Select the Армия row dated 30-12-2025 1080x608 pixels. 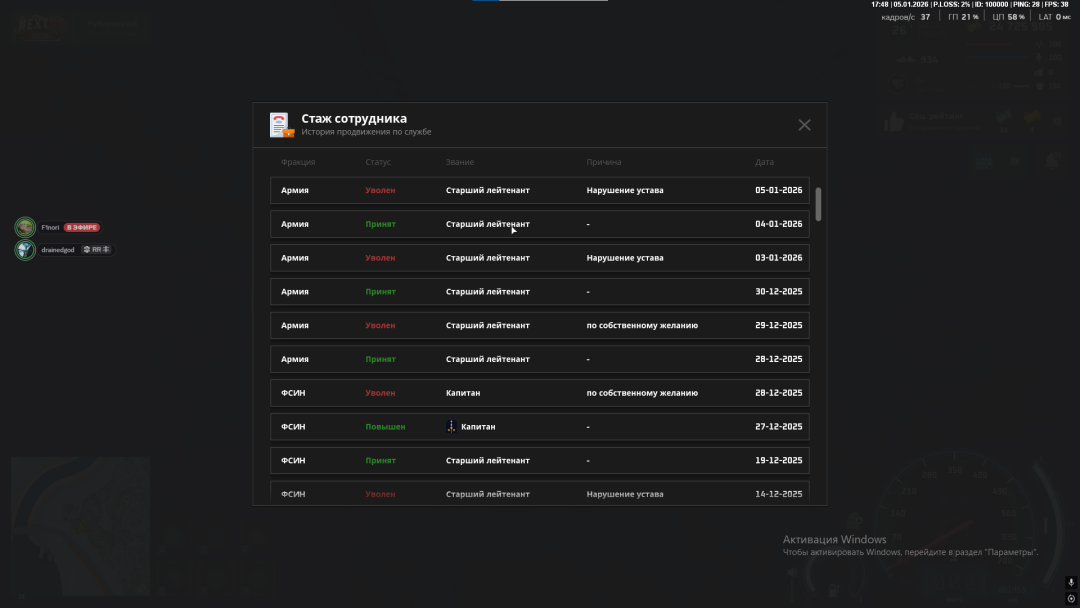539,292
